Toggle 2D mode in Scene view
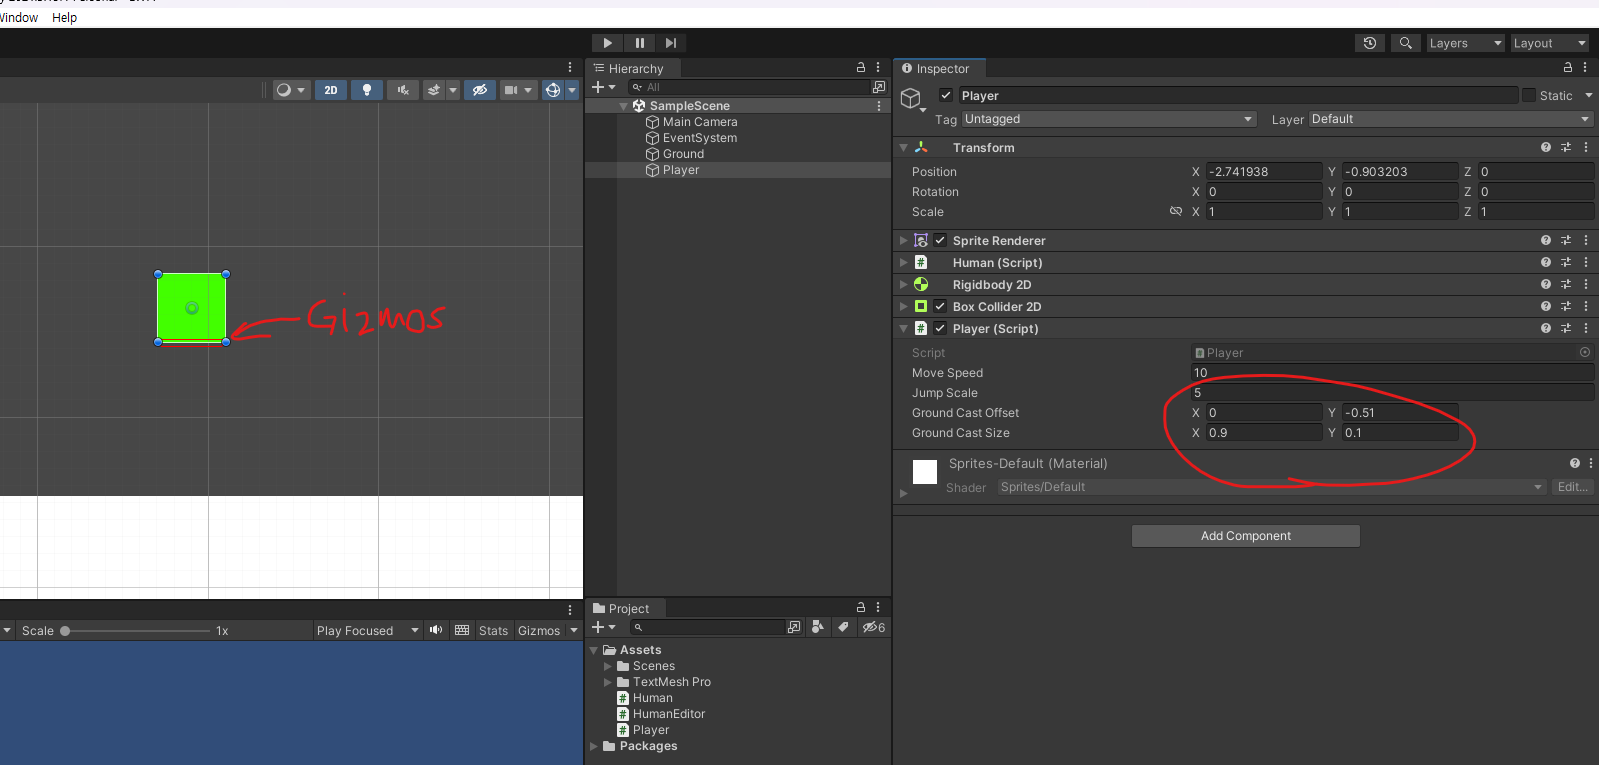 (x=331, y=90)
